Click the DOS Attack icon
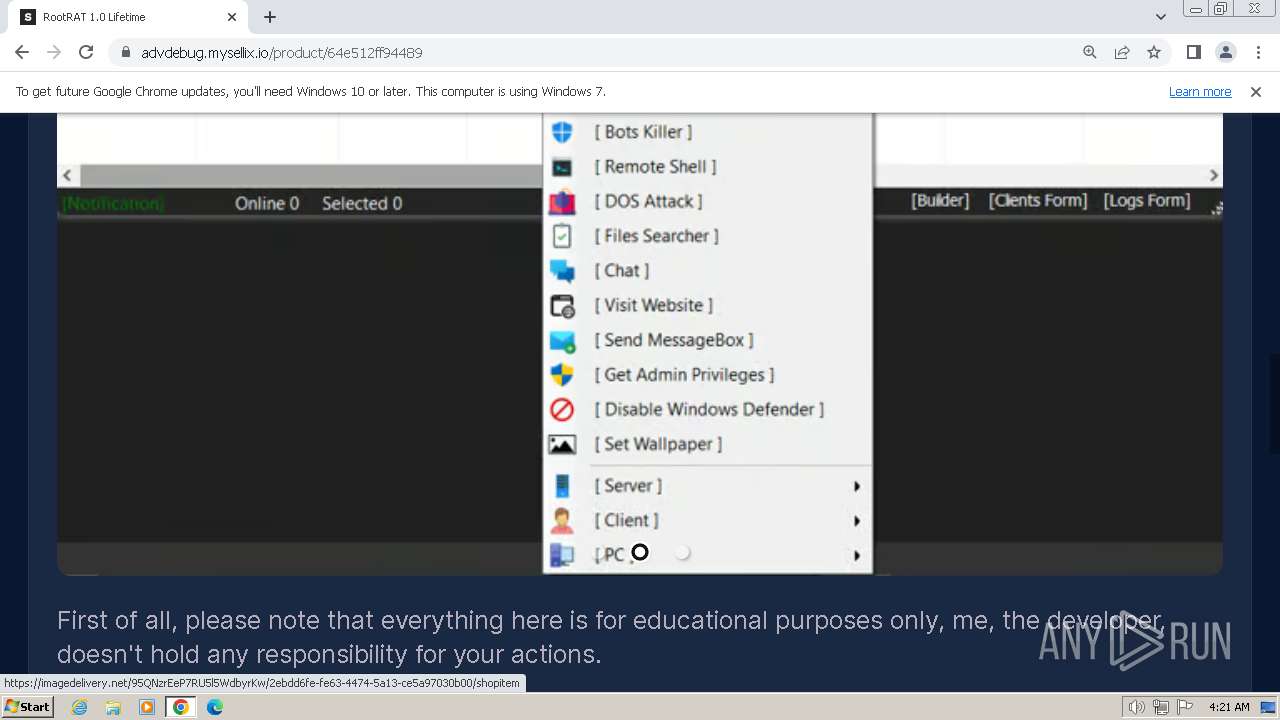The image size is (1280, 720). [x=562, y=202]
